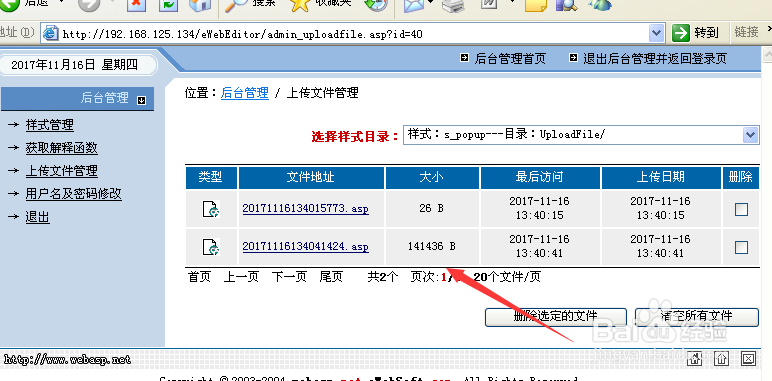Click the 删除选定的文件 button
This screenshot has width=772, height=381.
(x=555, y=317)
